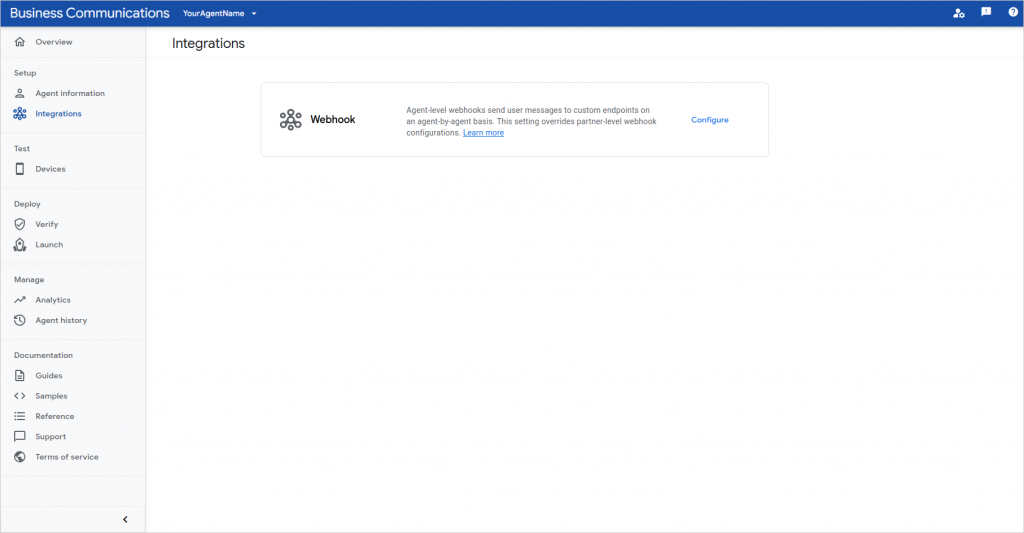Click the Overview home icon

pyautogui.click(x=20, y=42)
